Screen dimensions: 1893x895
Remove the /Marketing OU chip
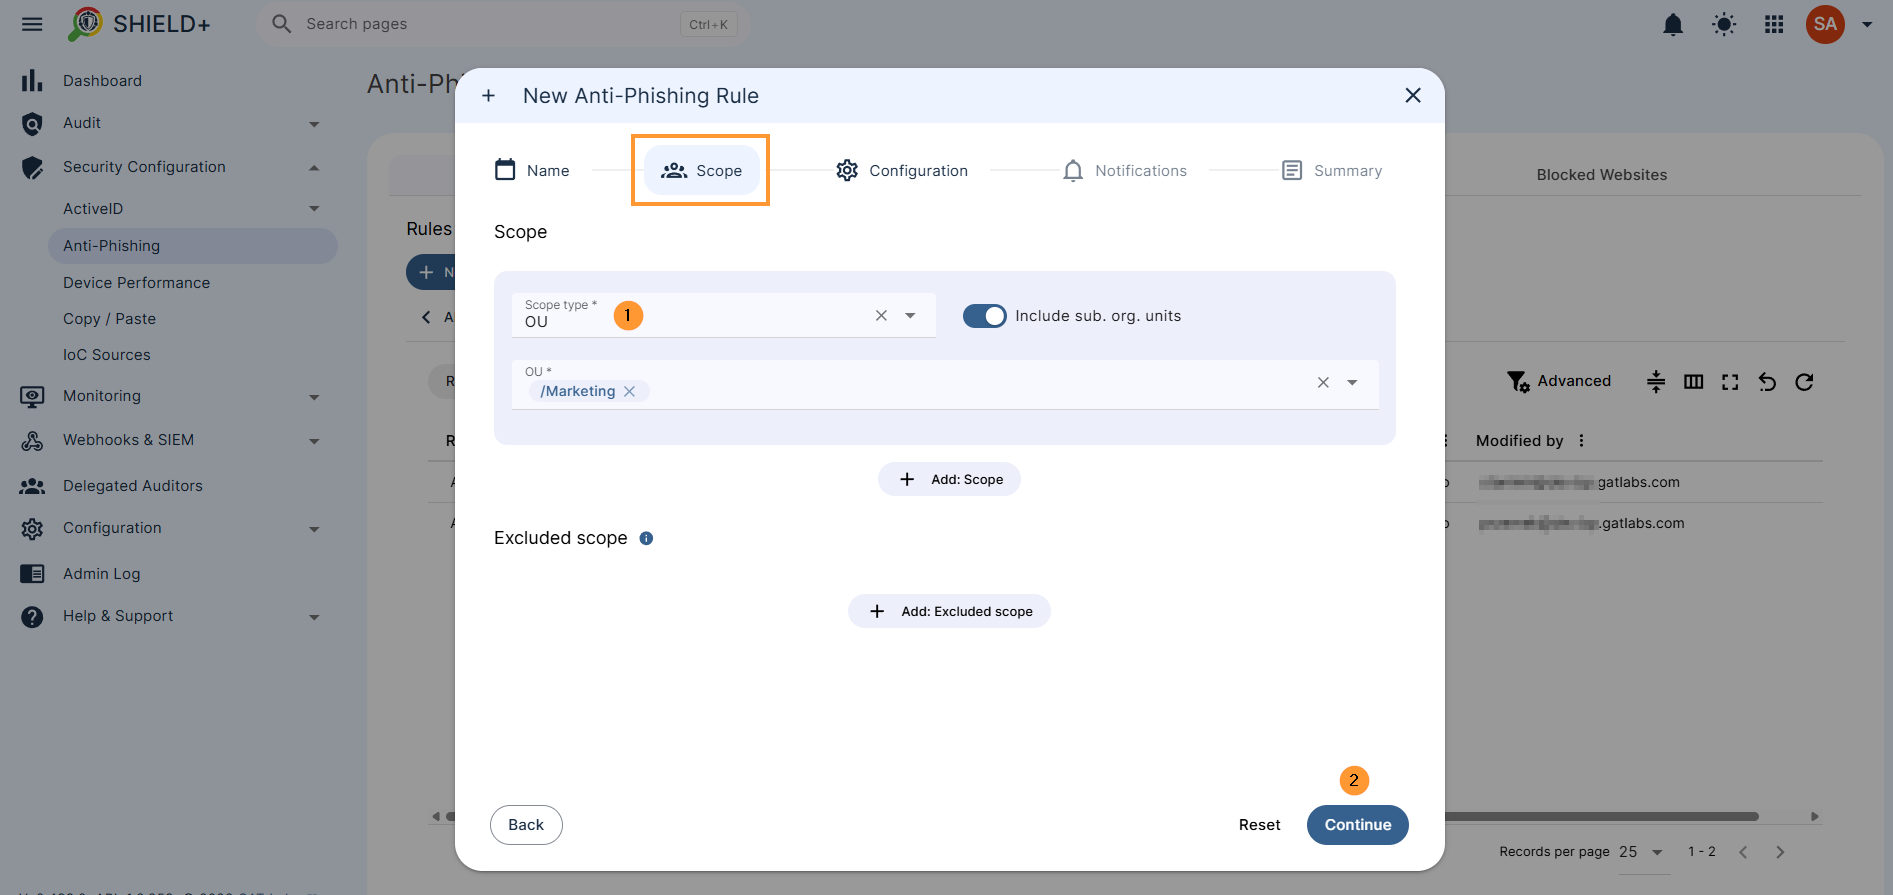click(629, 391)
